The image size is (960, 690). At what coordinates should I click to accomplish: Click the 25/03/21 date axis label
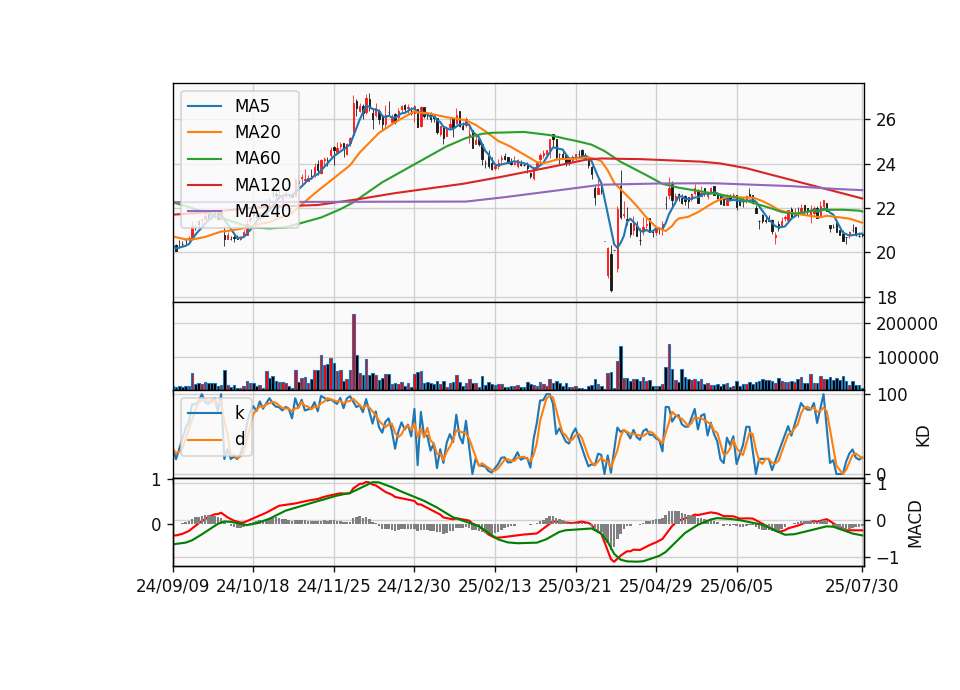coord(575,586)
